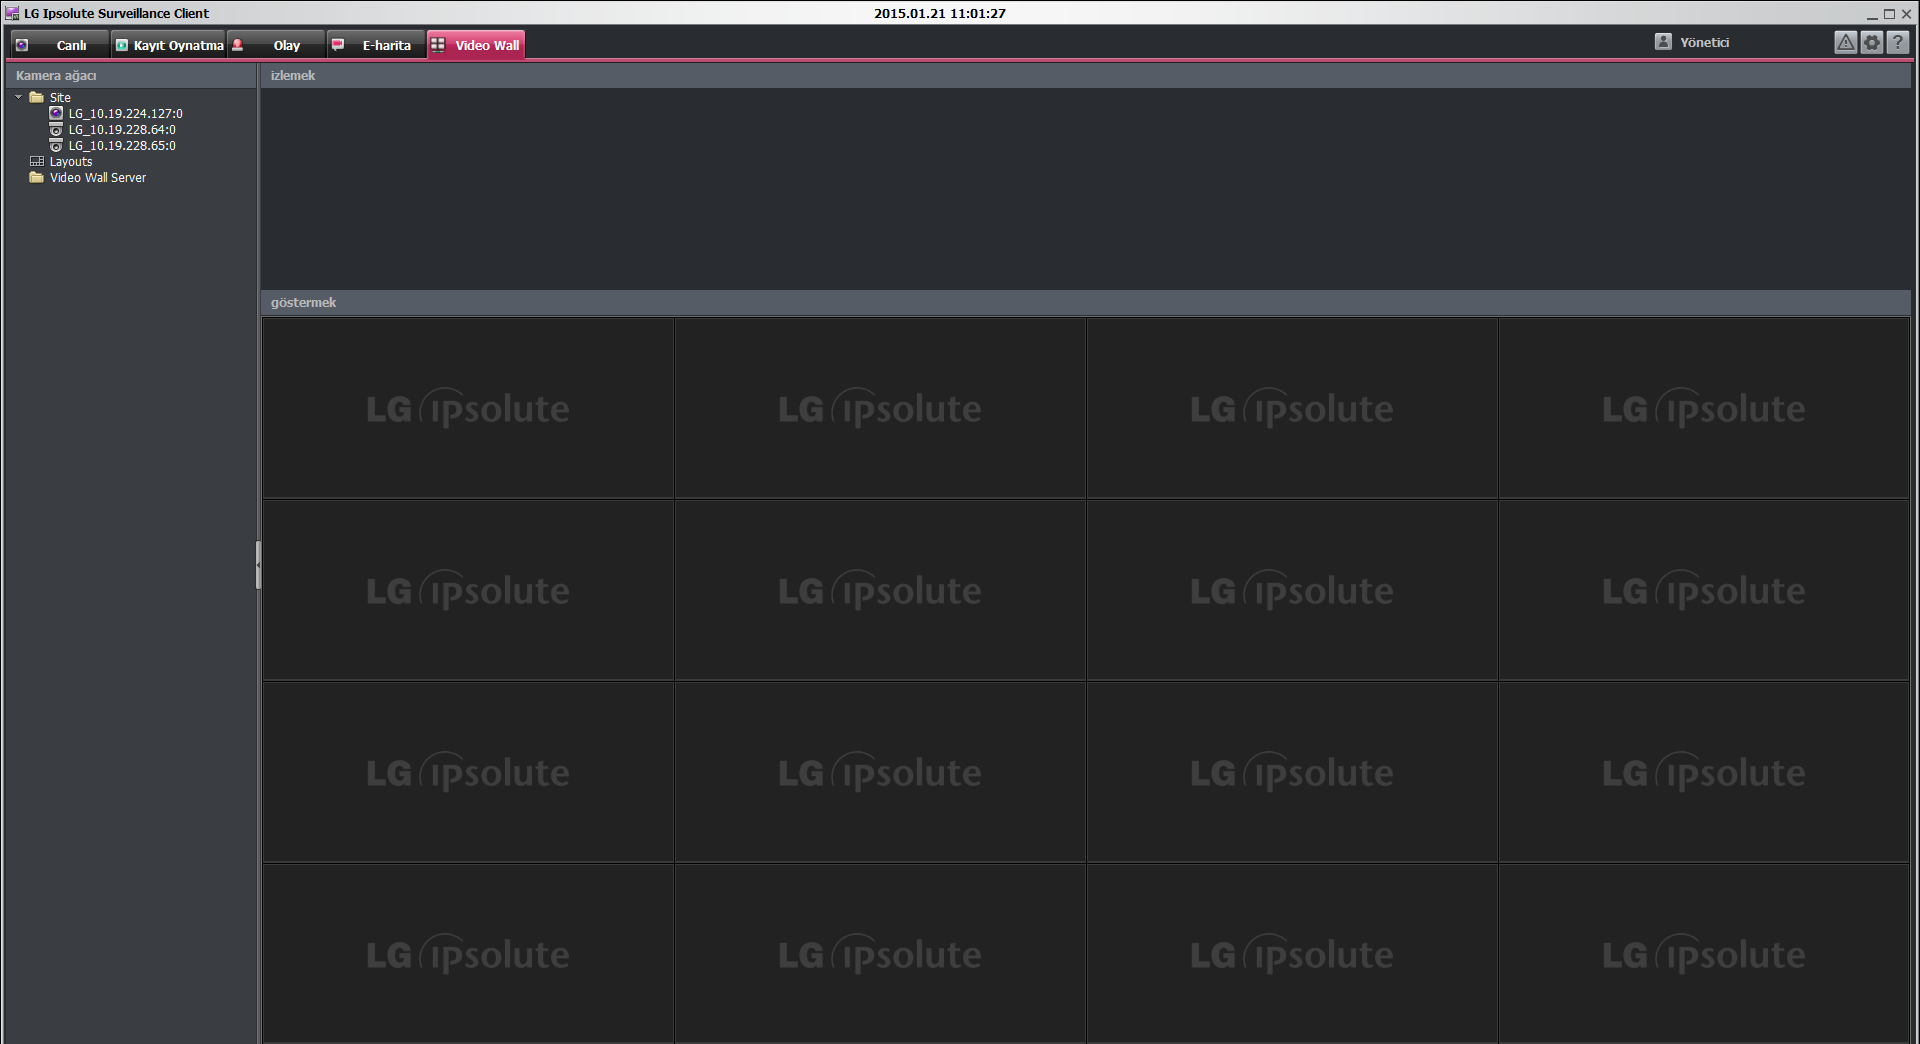Select camera LG_10.19.228.64:0
The width and height of the screenshot is (1920, 1044).
point(122,130)
